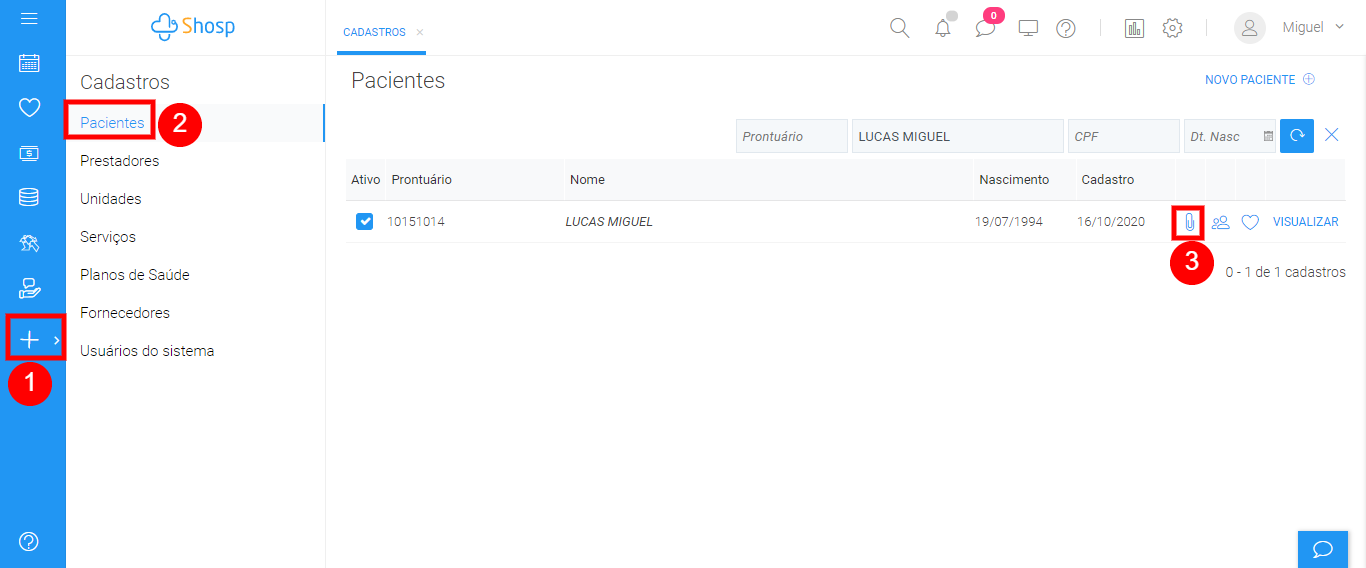The image size is (1366, 568).
Task: Open the financial money icon in the sidebar
Action: 29,153
